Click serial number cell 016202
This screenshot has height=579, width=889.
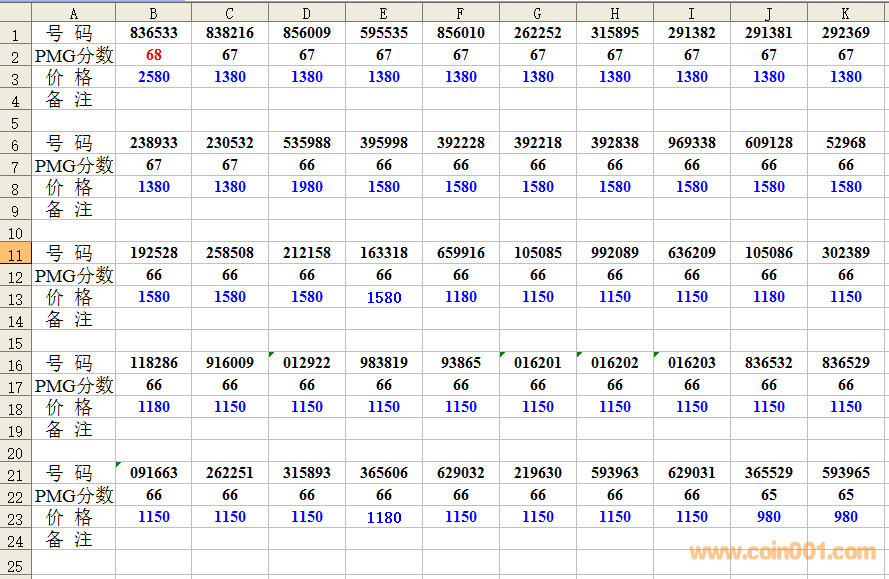[614, 363]
